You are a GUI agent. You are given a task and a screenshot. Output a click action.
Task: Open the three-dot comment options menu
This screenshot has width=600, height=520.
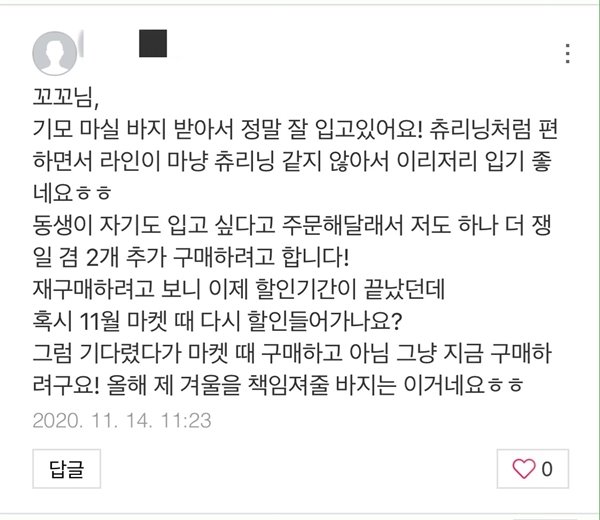(x=568, y=54)
